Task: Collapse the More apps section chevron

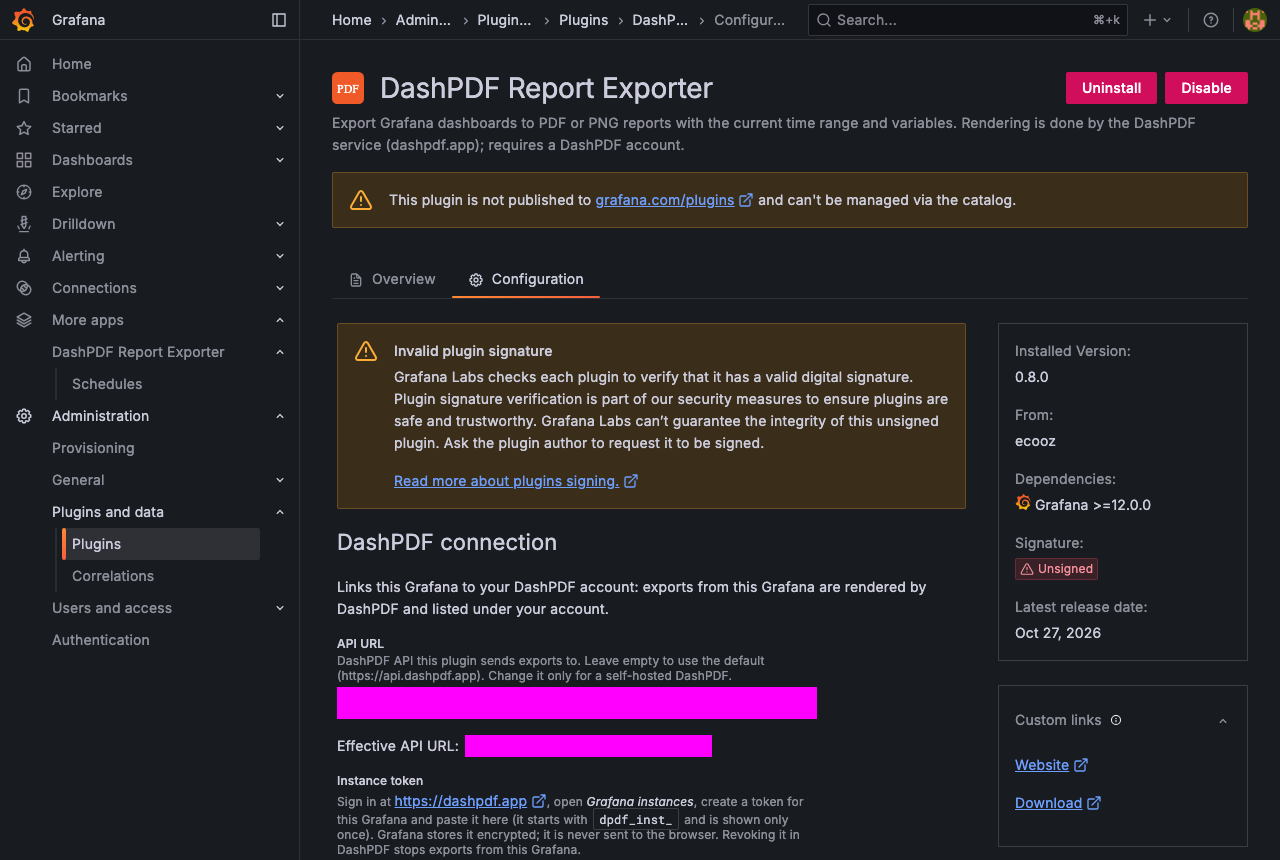Action: [280, 320]
